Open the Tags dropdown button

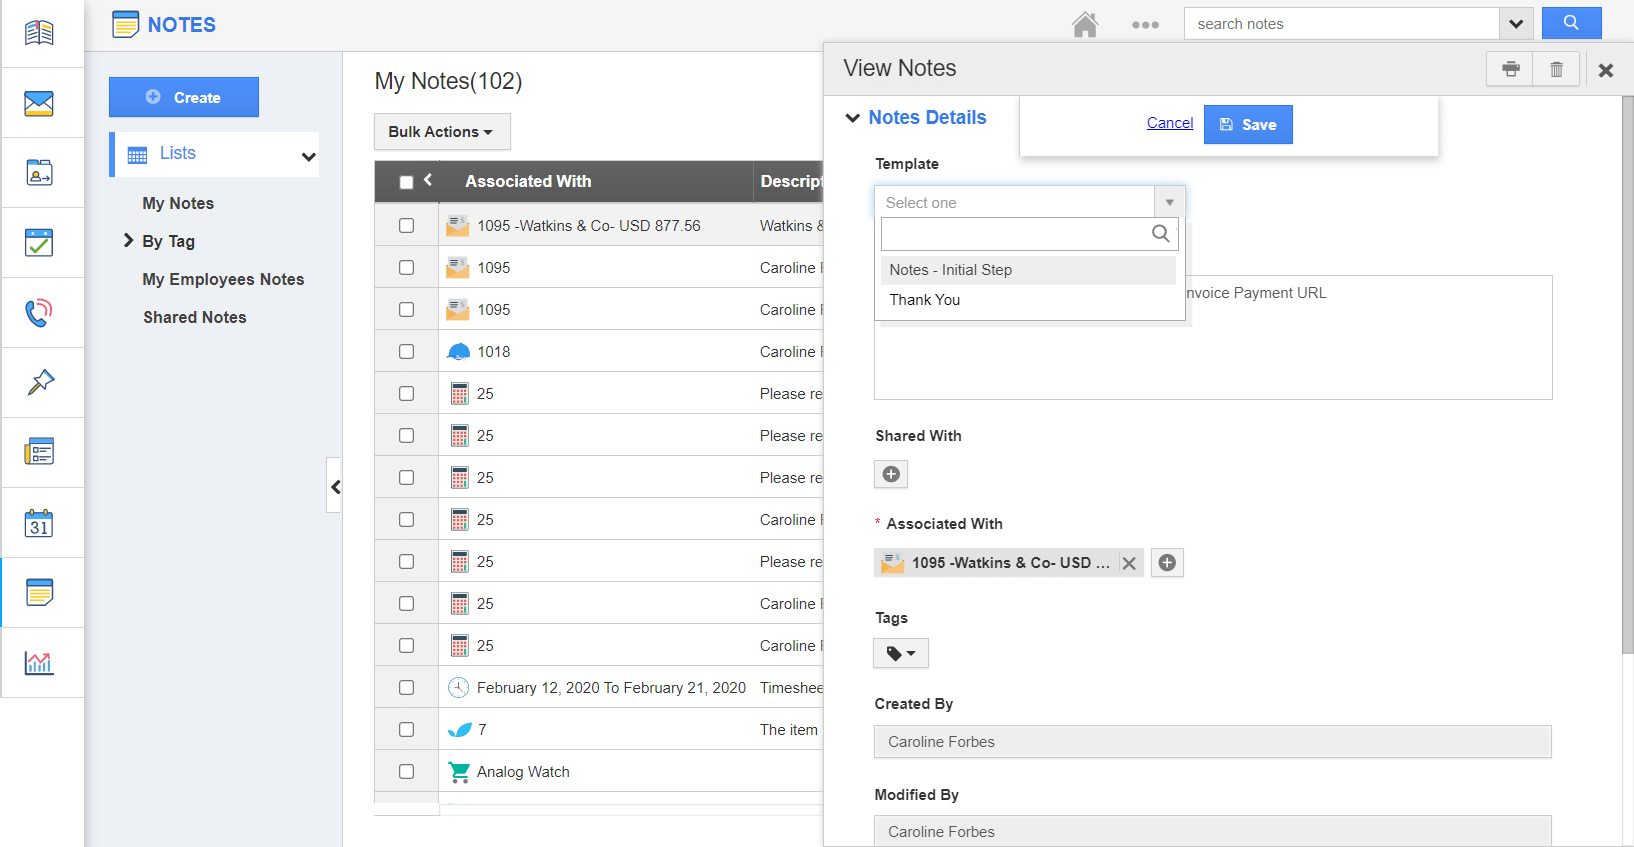tap(901, 653)
